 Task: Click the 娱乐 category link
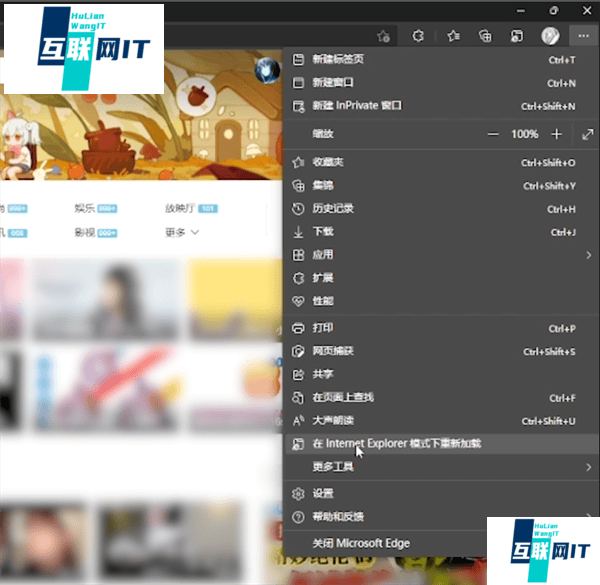(x=84, y=209)
